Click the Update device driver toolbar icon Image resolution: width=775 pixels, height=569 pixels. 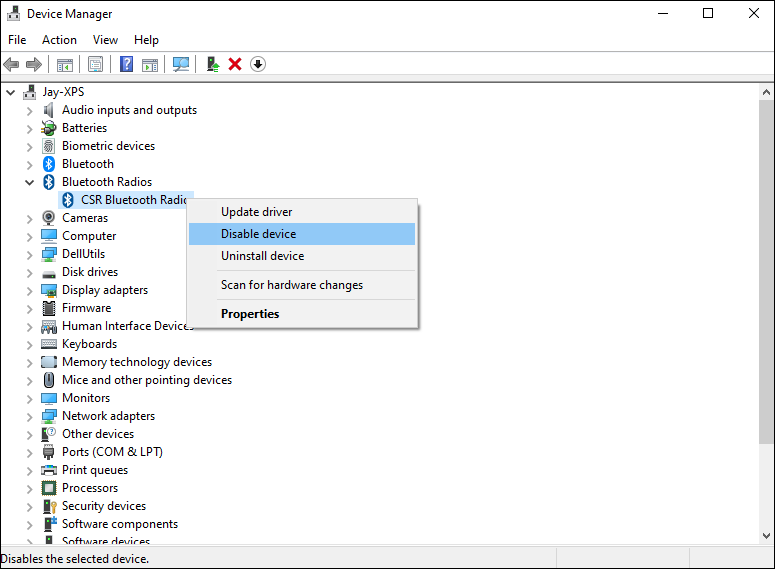(212, 64)
